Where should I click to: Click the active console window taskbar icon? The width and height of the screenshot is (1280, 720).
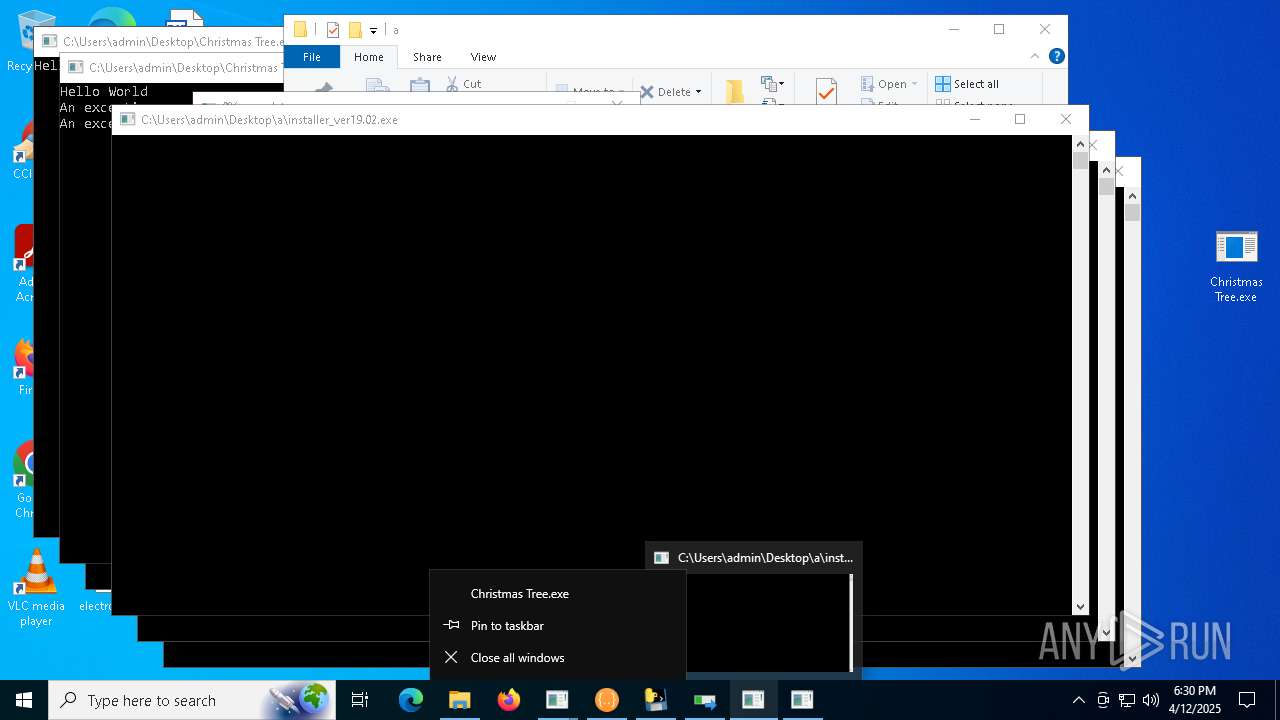(x=754, y=700)
